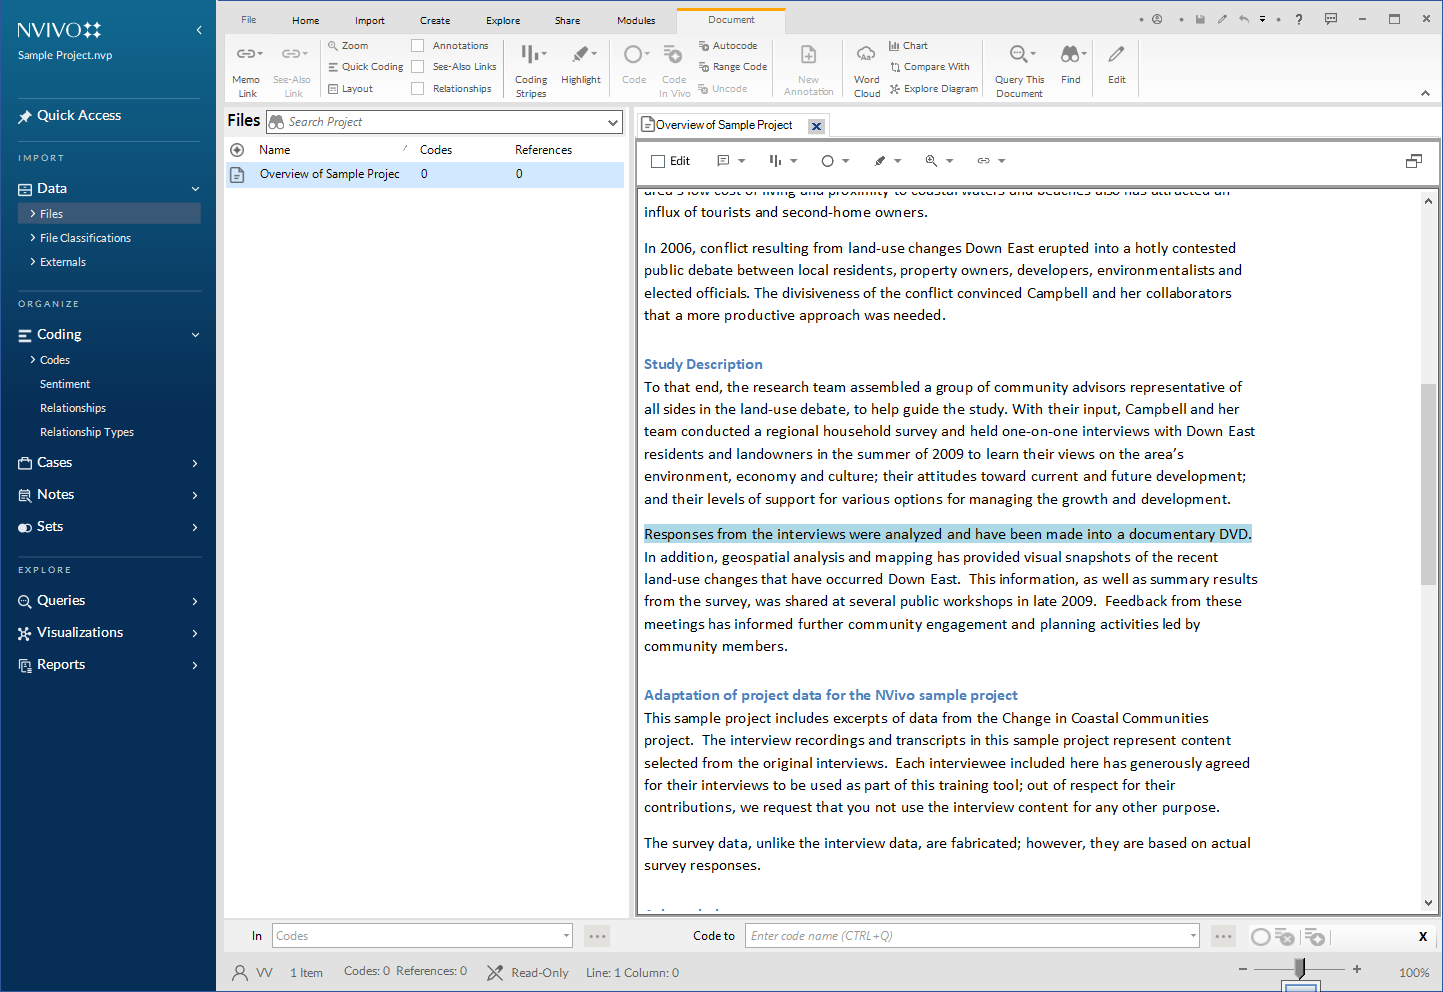Open Relationship Types
The width and height of the screenshot is (1443, 992).
tap(87, 432)
